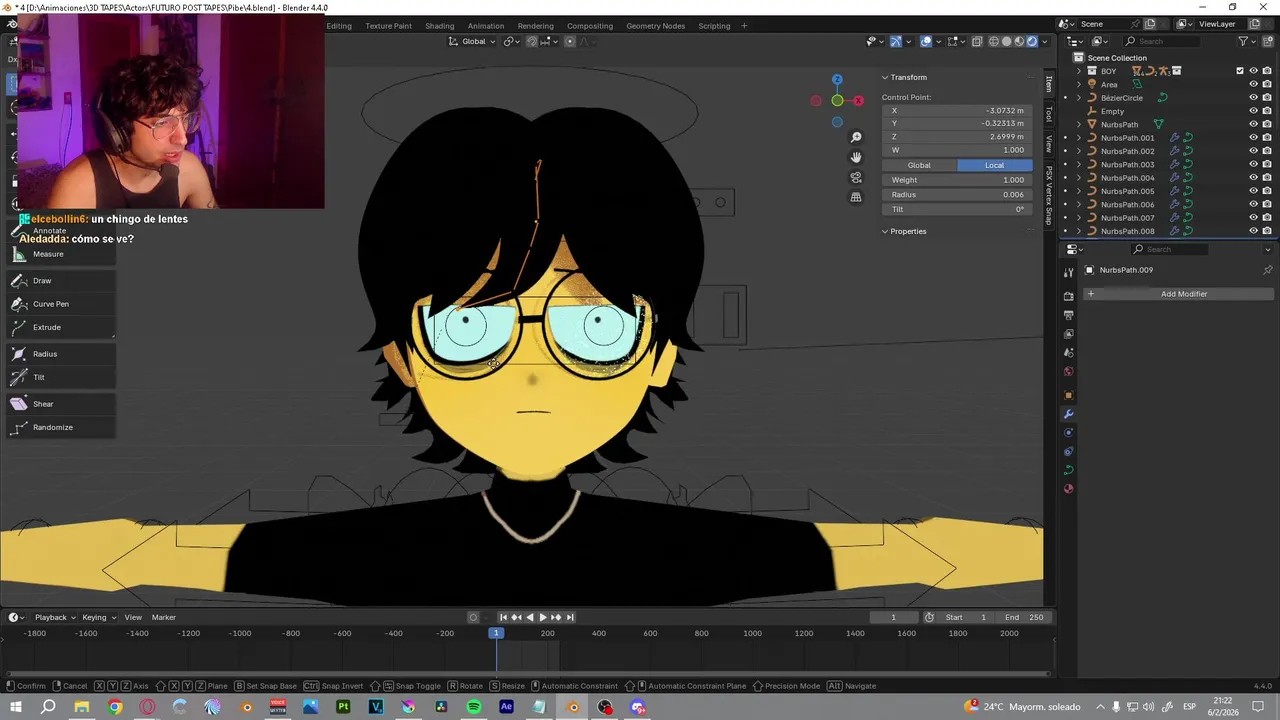Open the Keying popover
This screenshot has width=1280, height=720.
point(98,617)
